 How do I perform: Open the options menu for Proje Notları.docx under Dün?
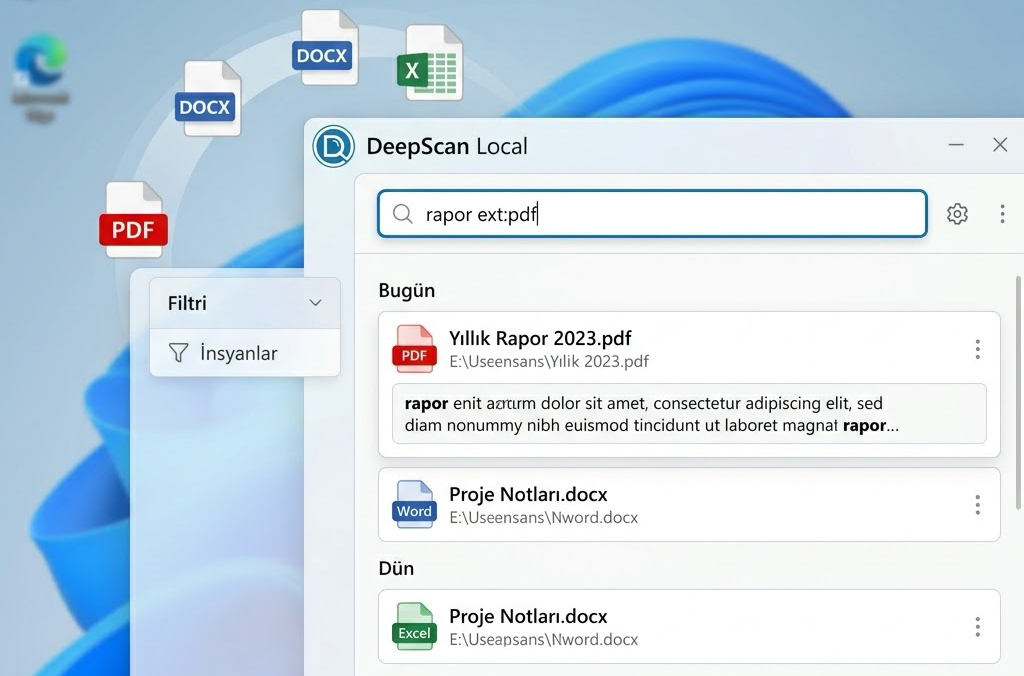point(977,627)
